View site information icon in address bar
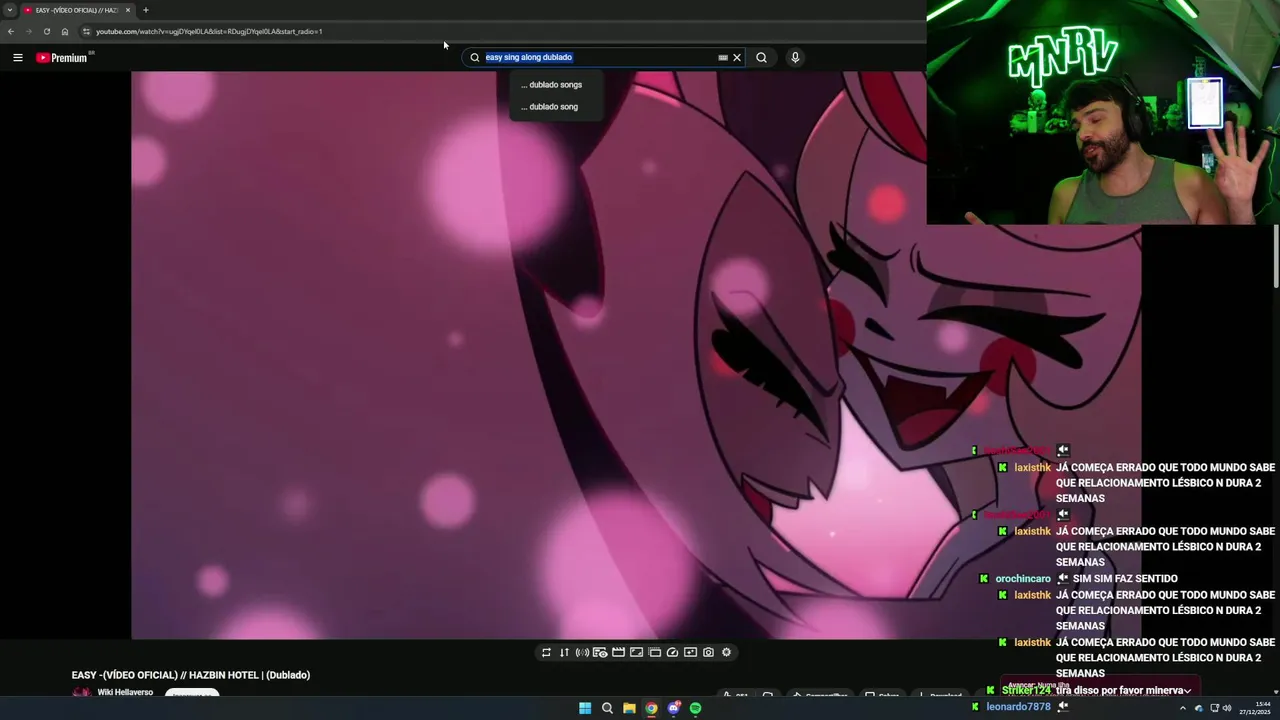Screen dimensions: 1280x720 pyautogui.click(x=86, y=31)
